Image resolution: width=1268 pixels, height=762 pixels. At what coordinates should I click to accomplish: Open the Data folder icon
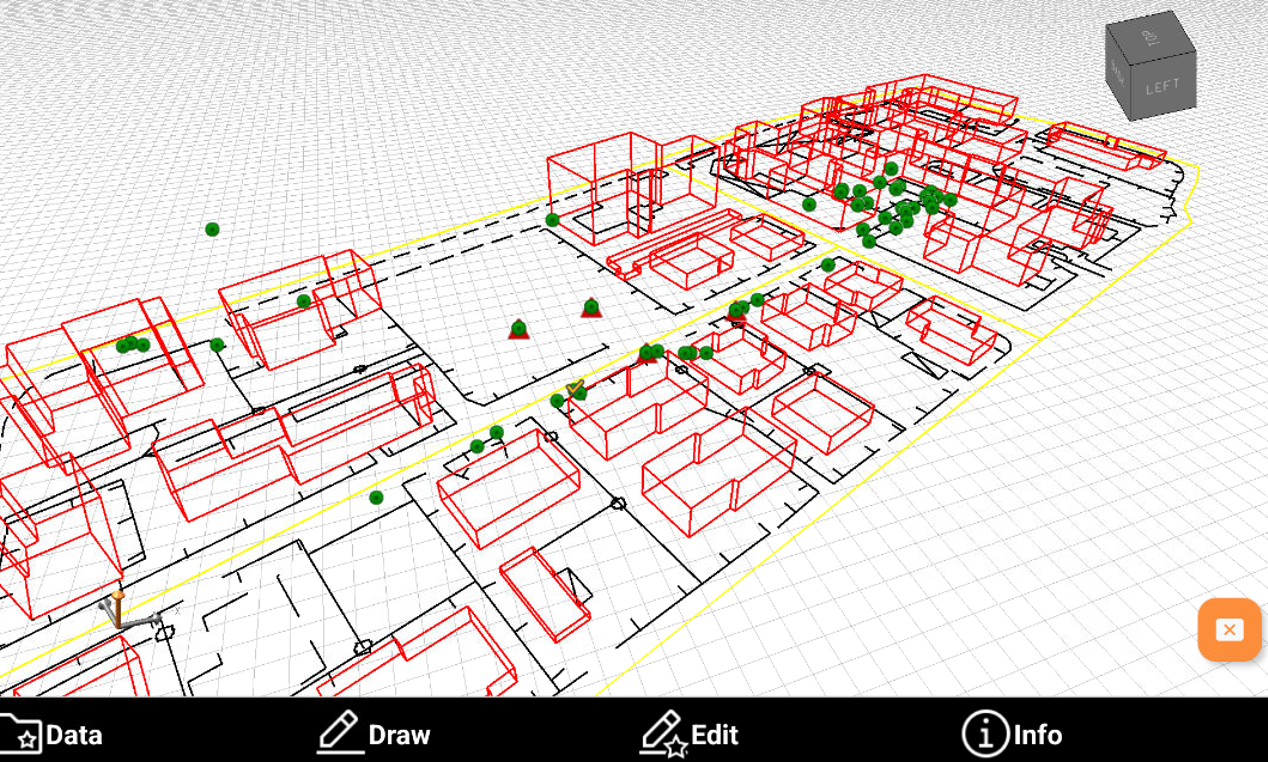(20, 734)
